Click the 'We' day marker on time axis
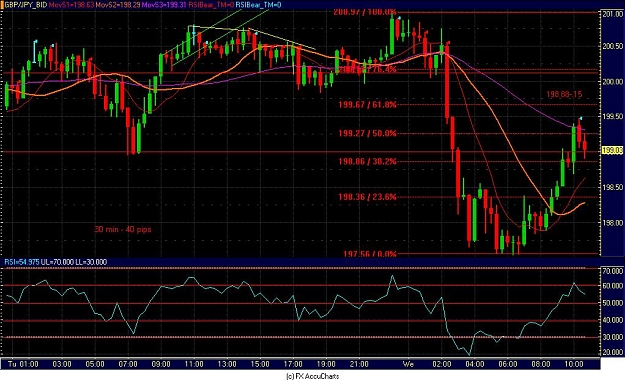625x380 pixels. click(x=408, y=364)
